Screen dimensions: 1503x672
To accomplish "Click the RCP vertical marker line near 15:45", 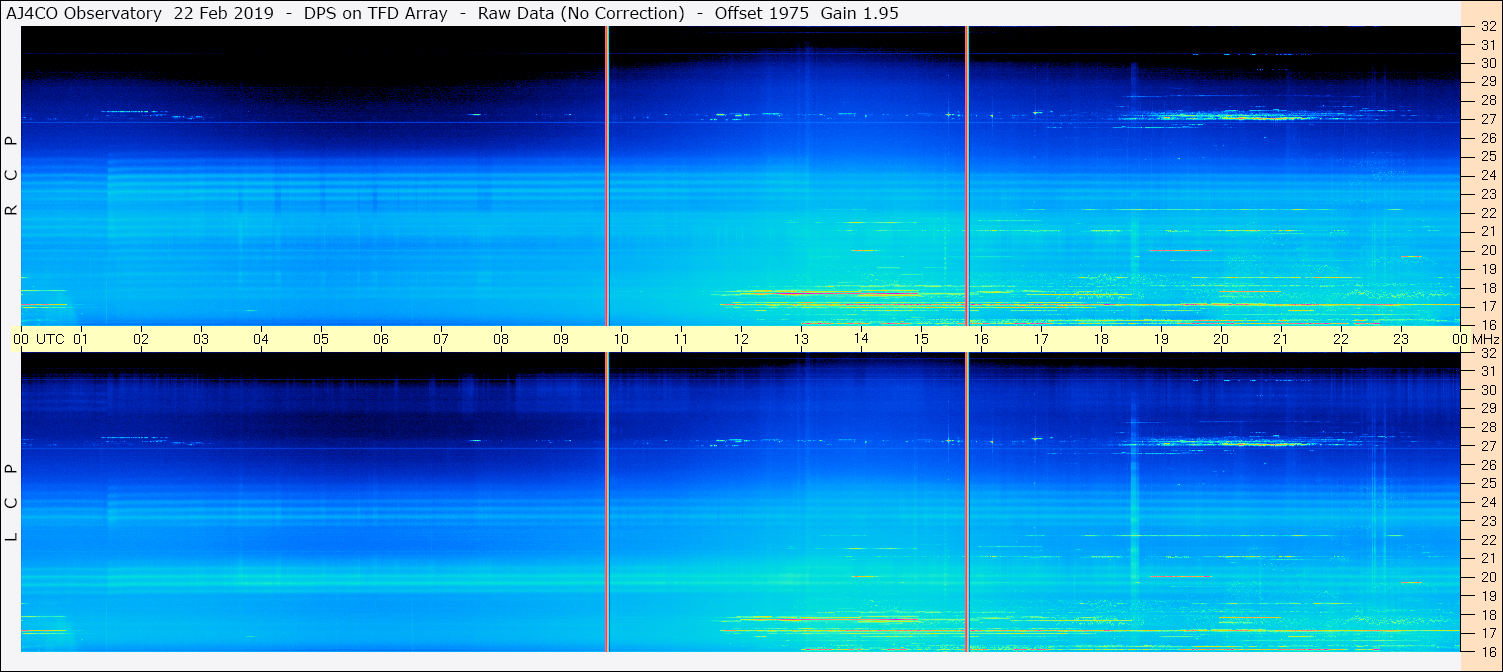I will tap(967, 176).
